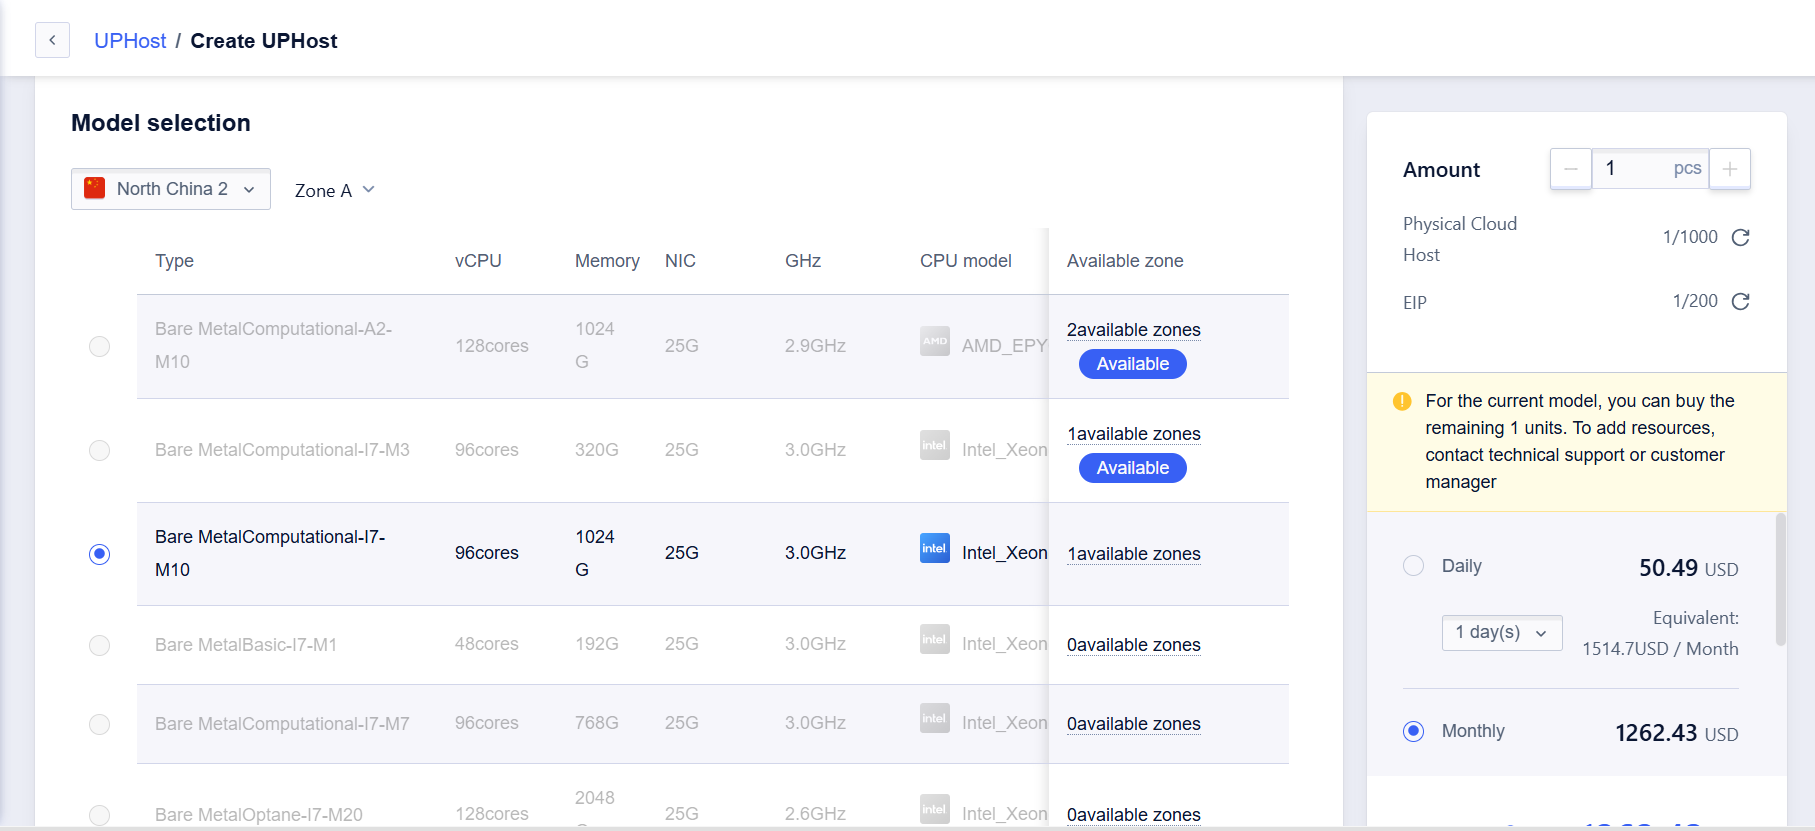
Task: Select the Bare MetalComputational-A2-M10 radio button
Action: coord(99,346)
